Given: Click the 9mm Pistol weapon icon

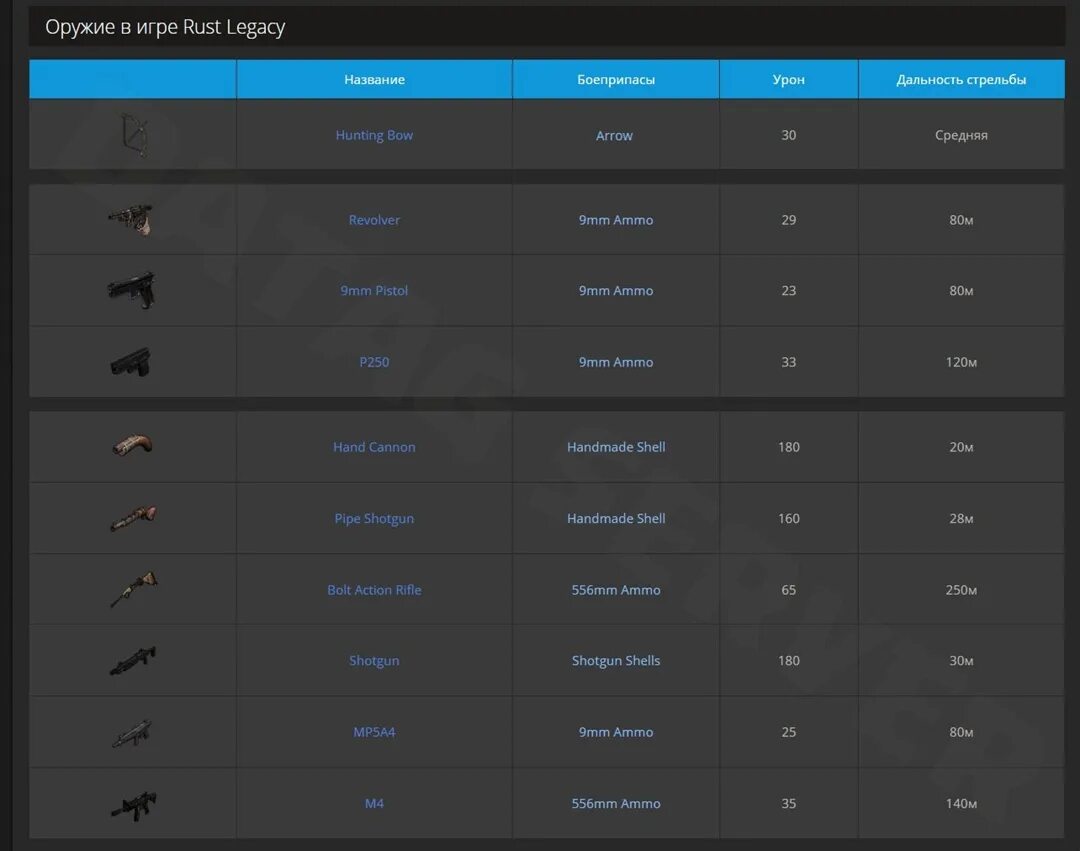Looking at the screenshot, I should [132, 290].
